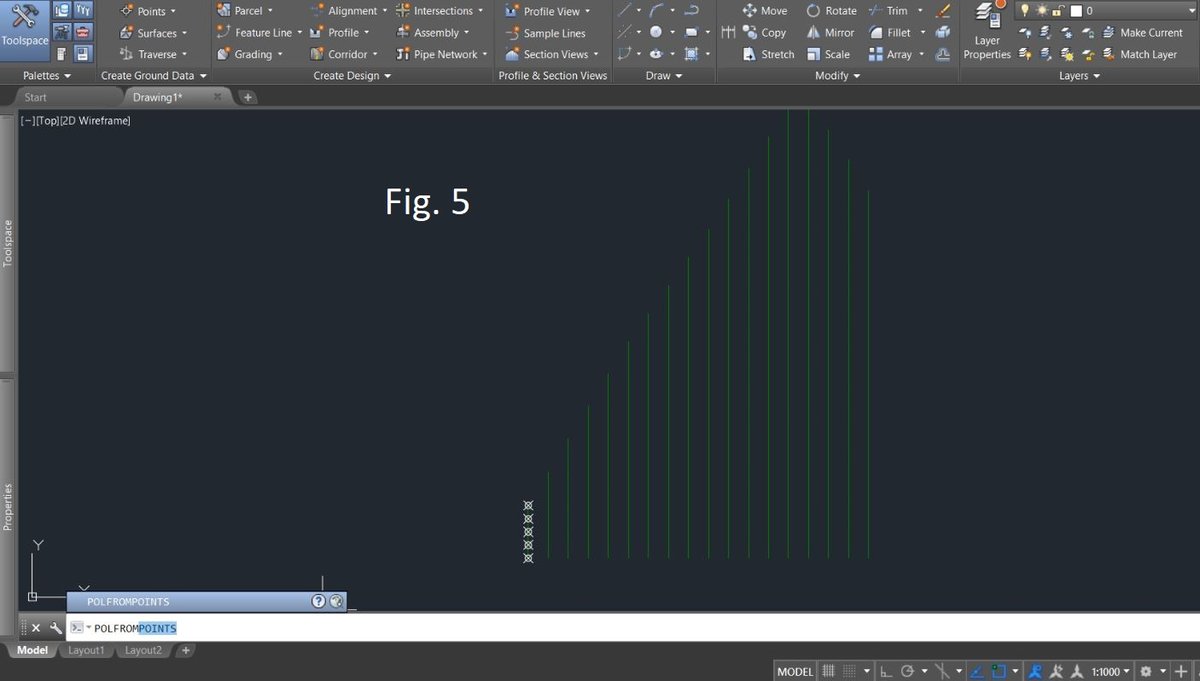Open Sample Lines creation tool
1200x681 pixels.
tap(552, 32)
